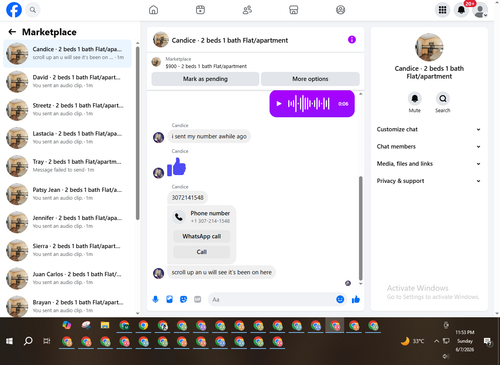This screenshot has width=500, height=365.
Task: Open the Facebook search icon
Action: click(x=33, y=10)
